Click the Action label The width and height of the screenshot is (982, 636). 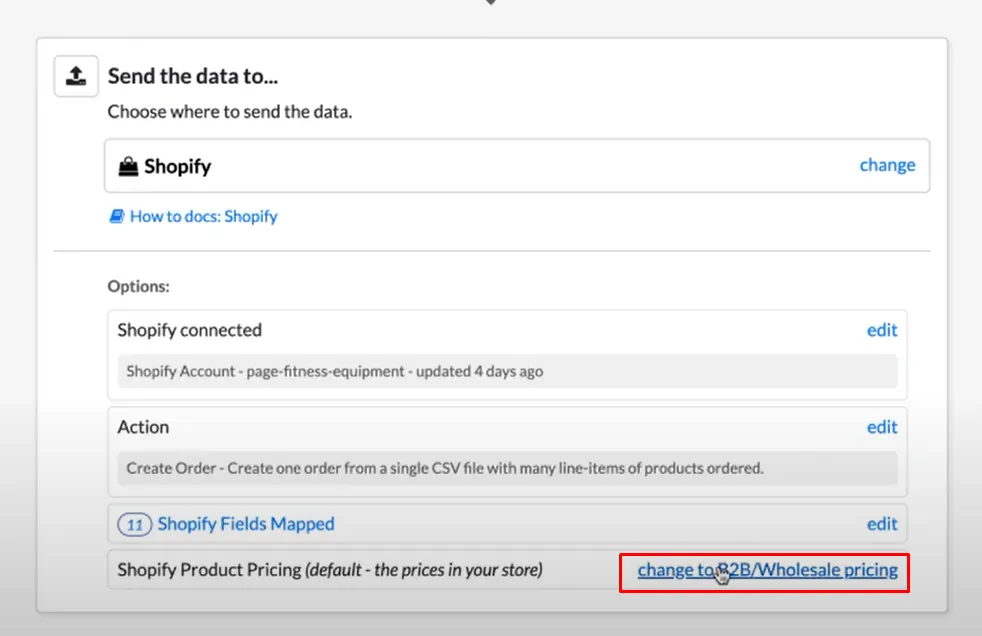[143, 427]
